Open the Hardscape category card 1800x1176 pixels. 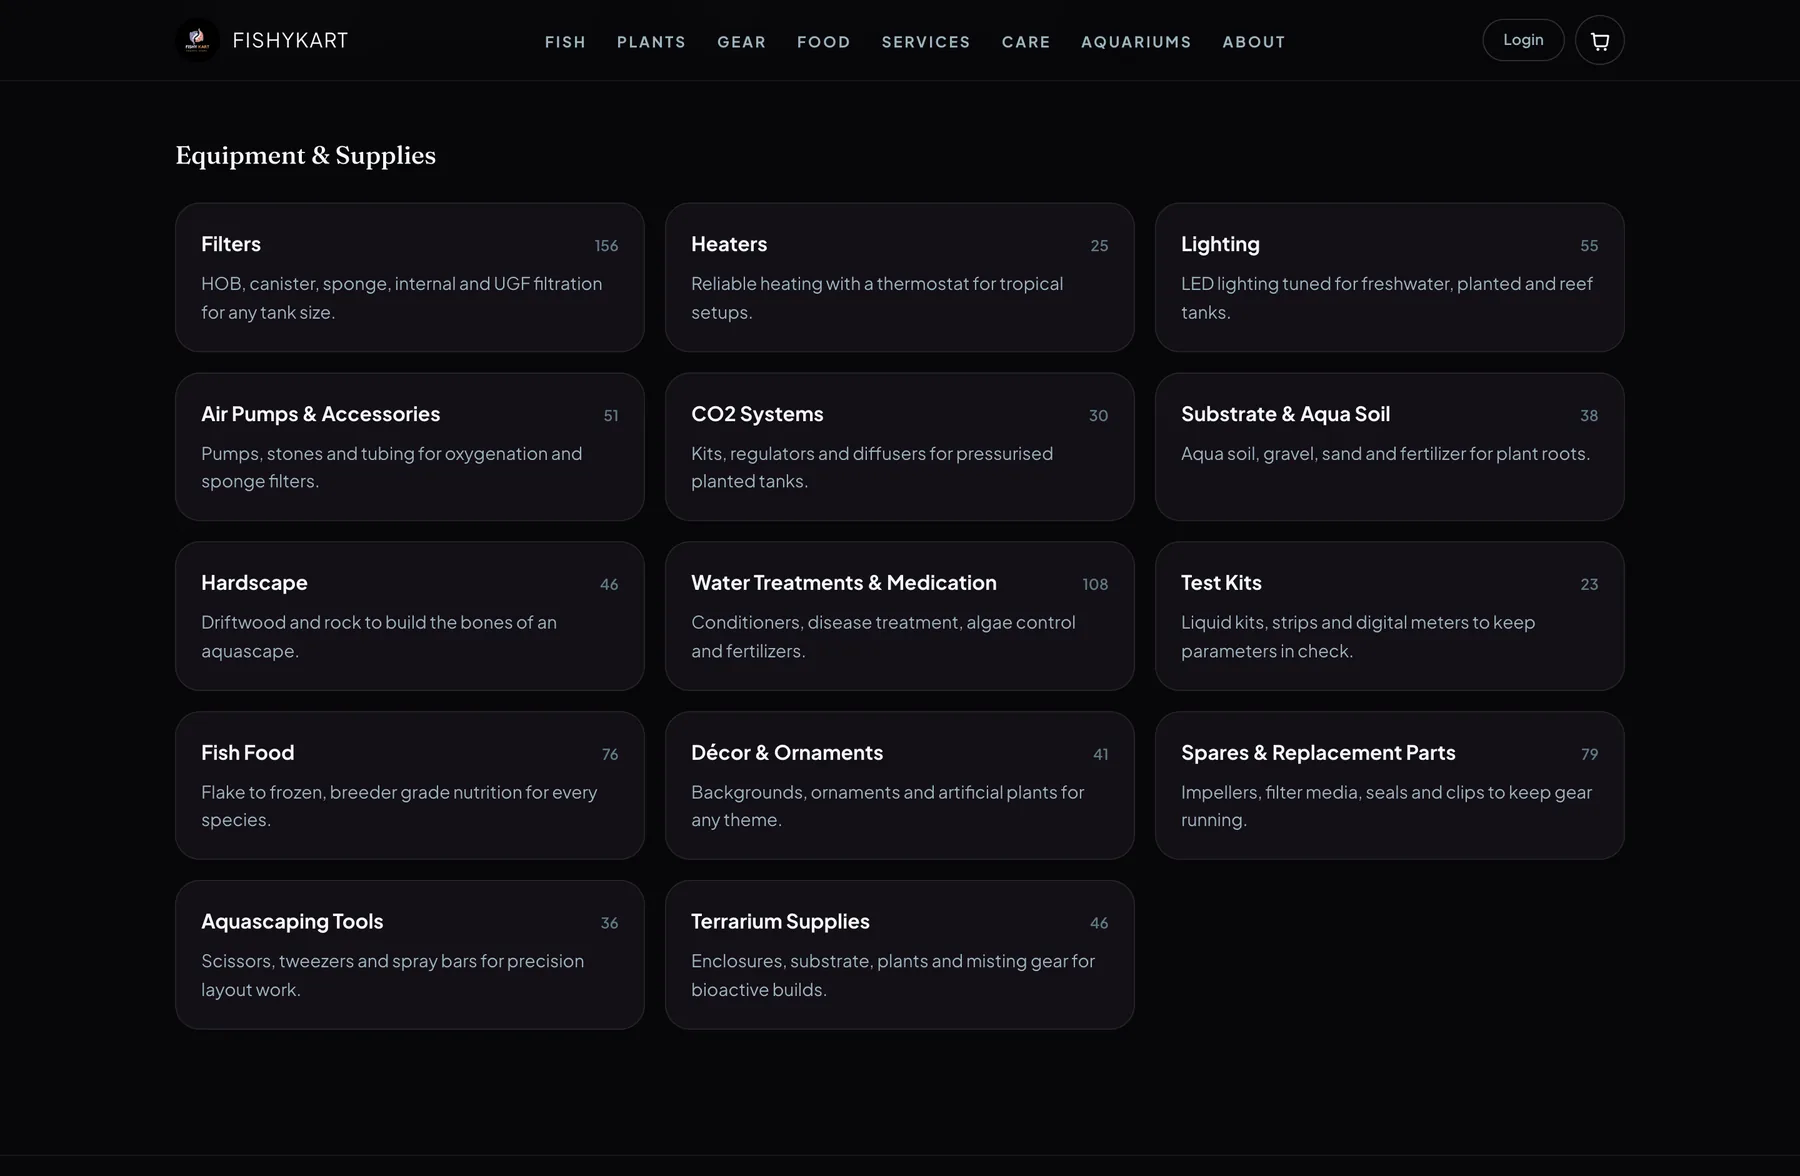coord(410,616)
